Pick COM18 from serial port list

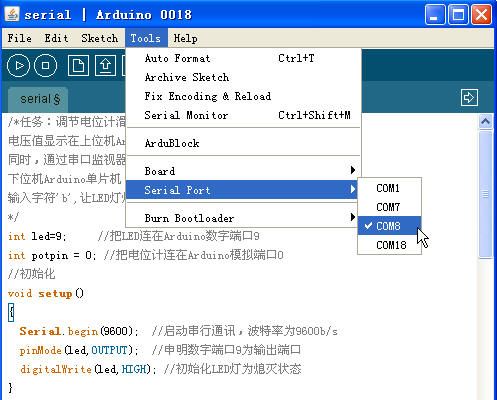point(390,245)
